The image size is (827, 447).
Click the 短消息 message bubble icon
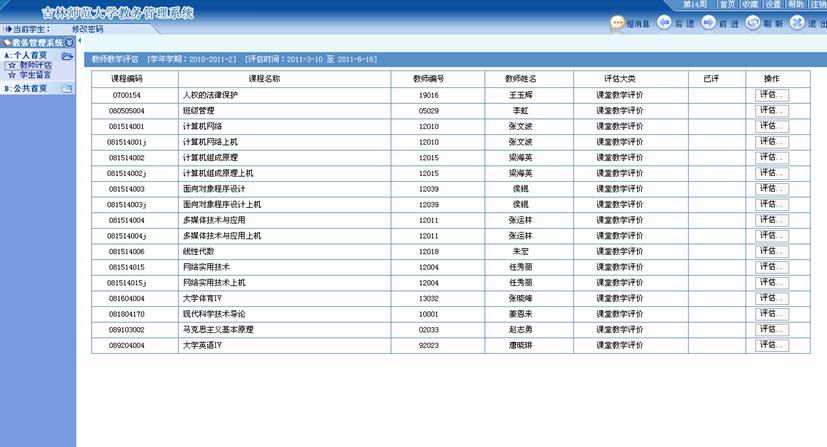618,23
